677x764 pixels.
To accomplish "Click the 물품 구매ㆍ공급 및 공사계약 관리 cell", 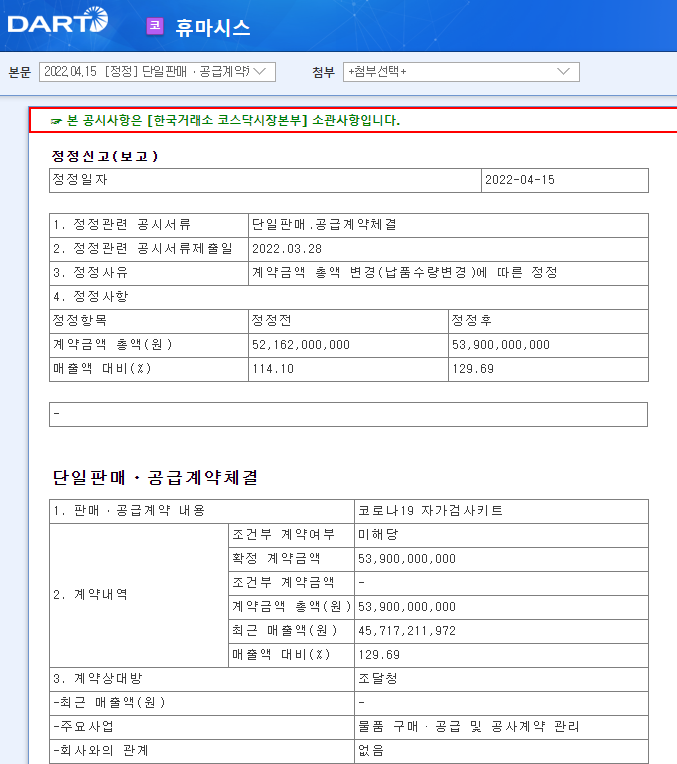I will coord(501,727).
